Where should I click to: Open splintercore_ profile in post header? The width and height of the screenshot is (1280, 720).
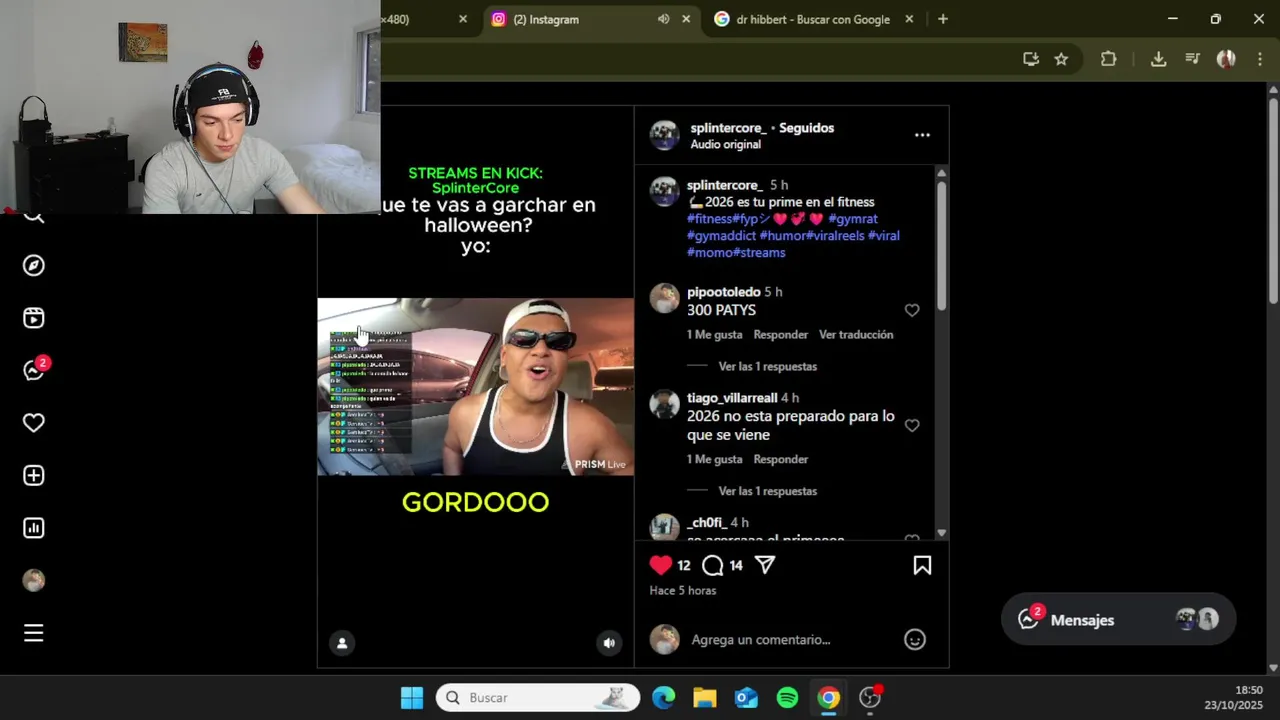tap(728, 128)
